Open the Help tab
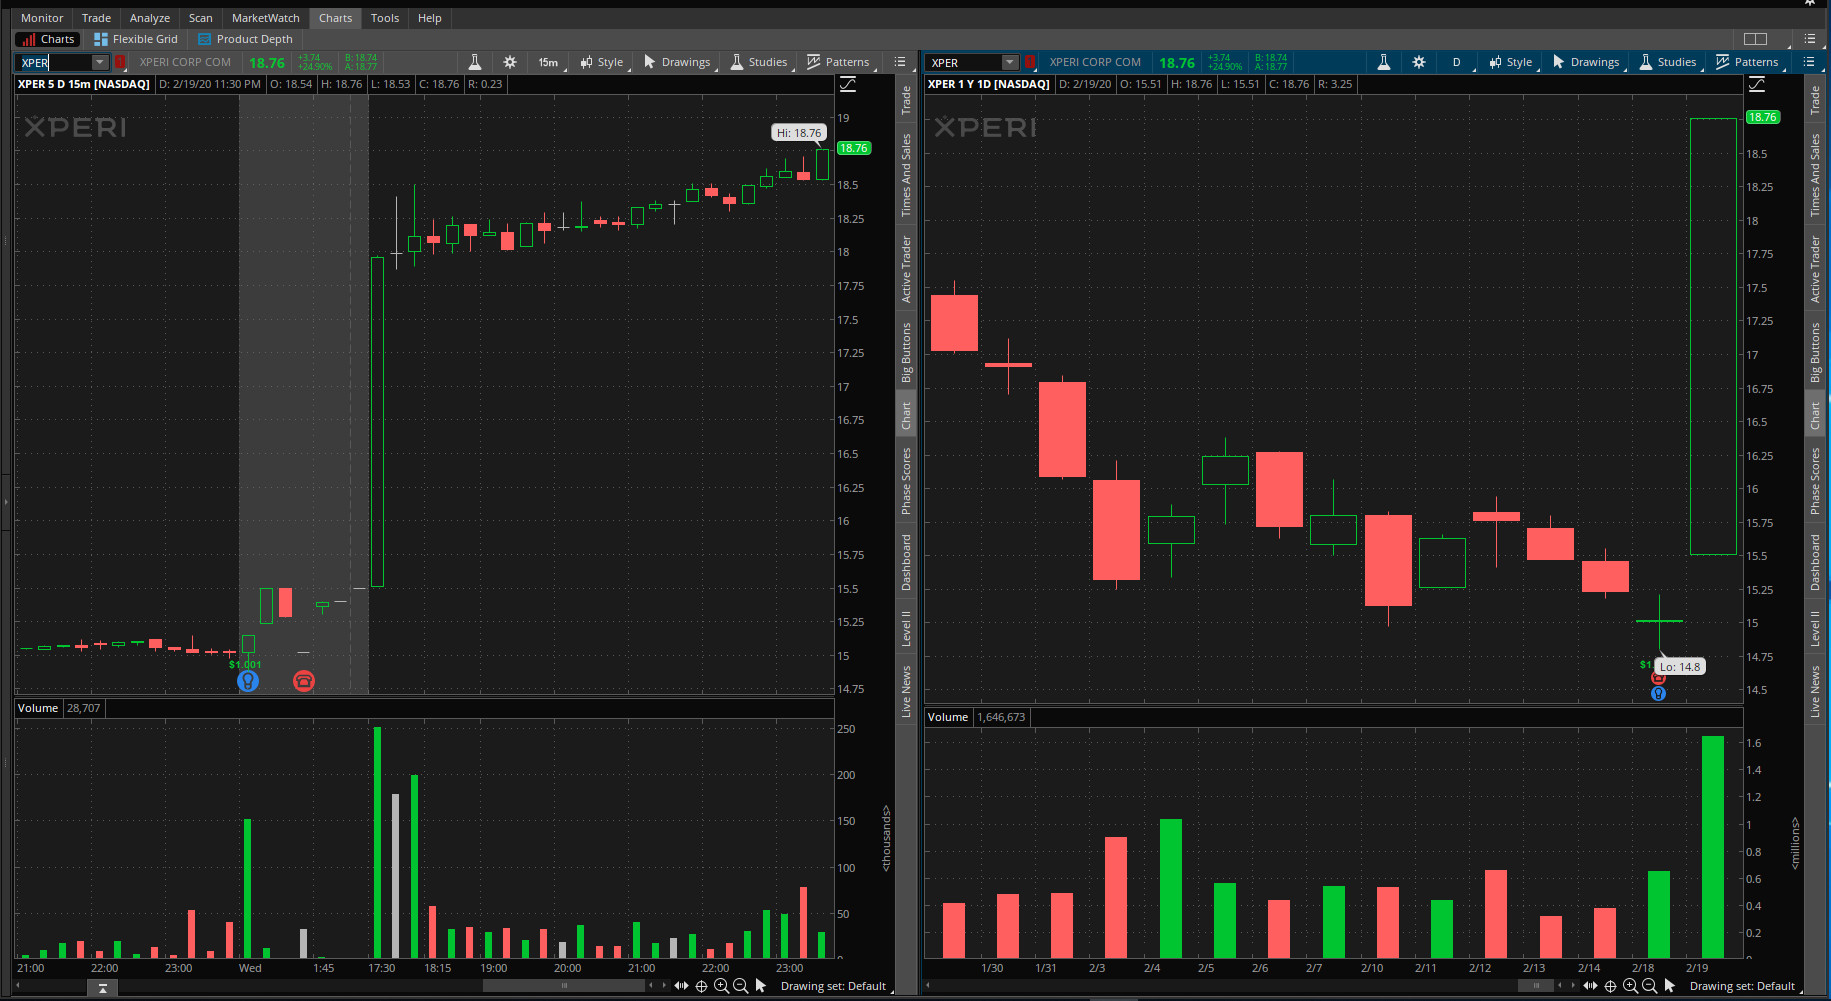 click(430, 18)
